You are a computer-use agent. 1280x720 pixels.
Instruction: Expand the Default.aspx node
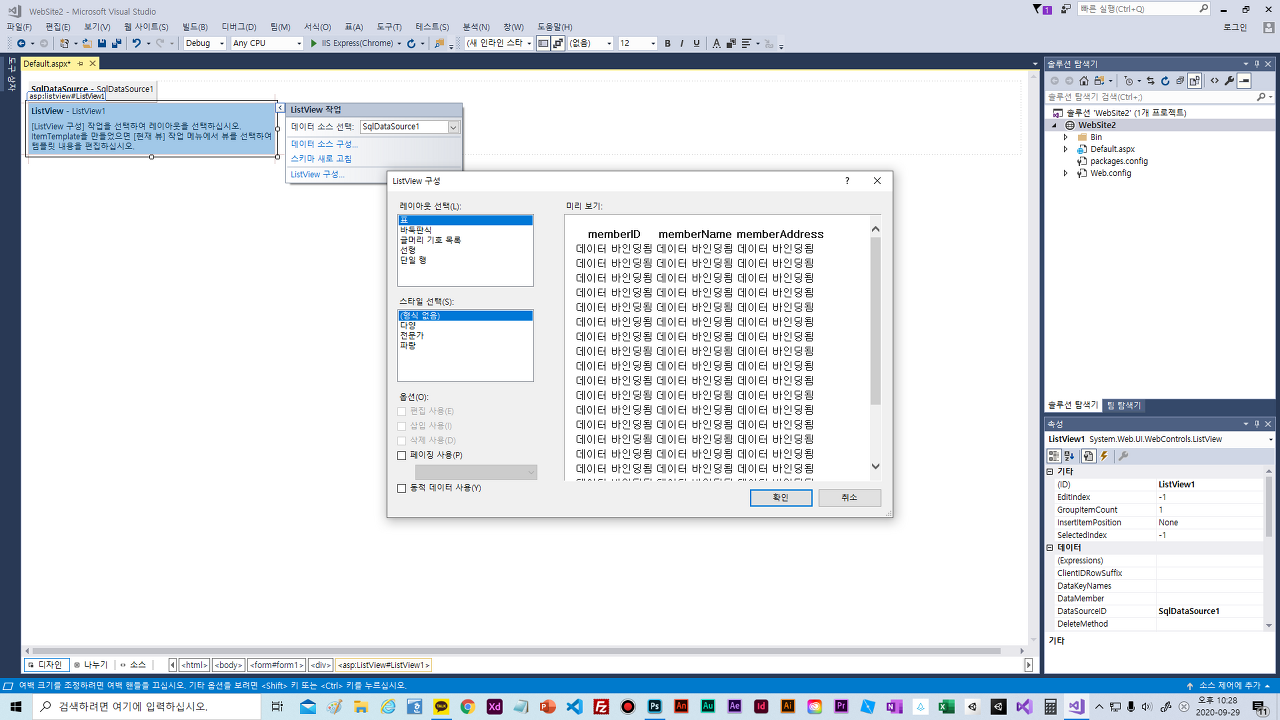pos(1066,149)
